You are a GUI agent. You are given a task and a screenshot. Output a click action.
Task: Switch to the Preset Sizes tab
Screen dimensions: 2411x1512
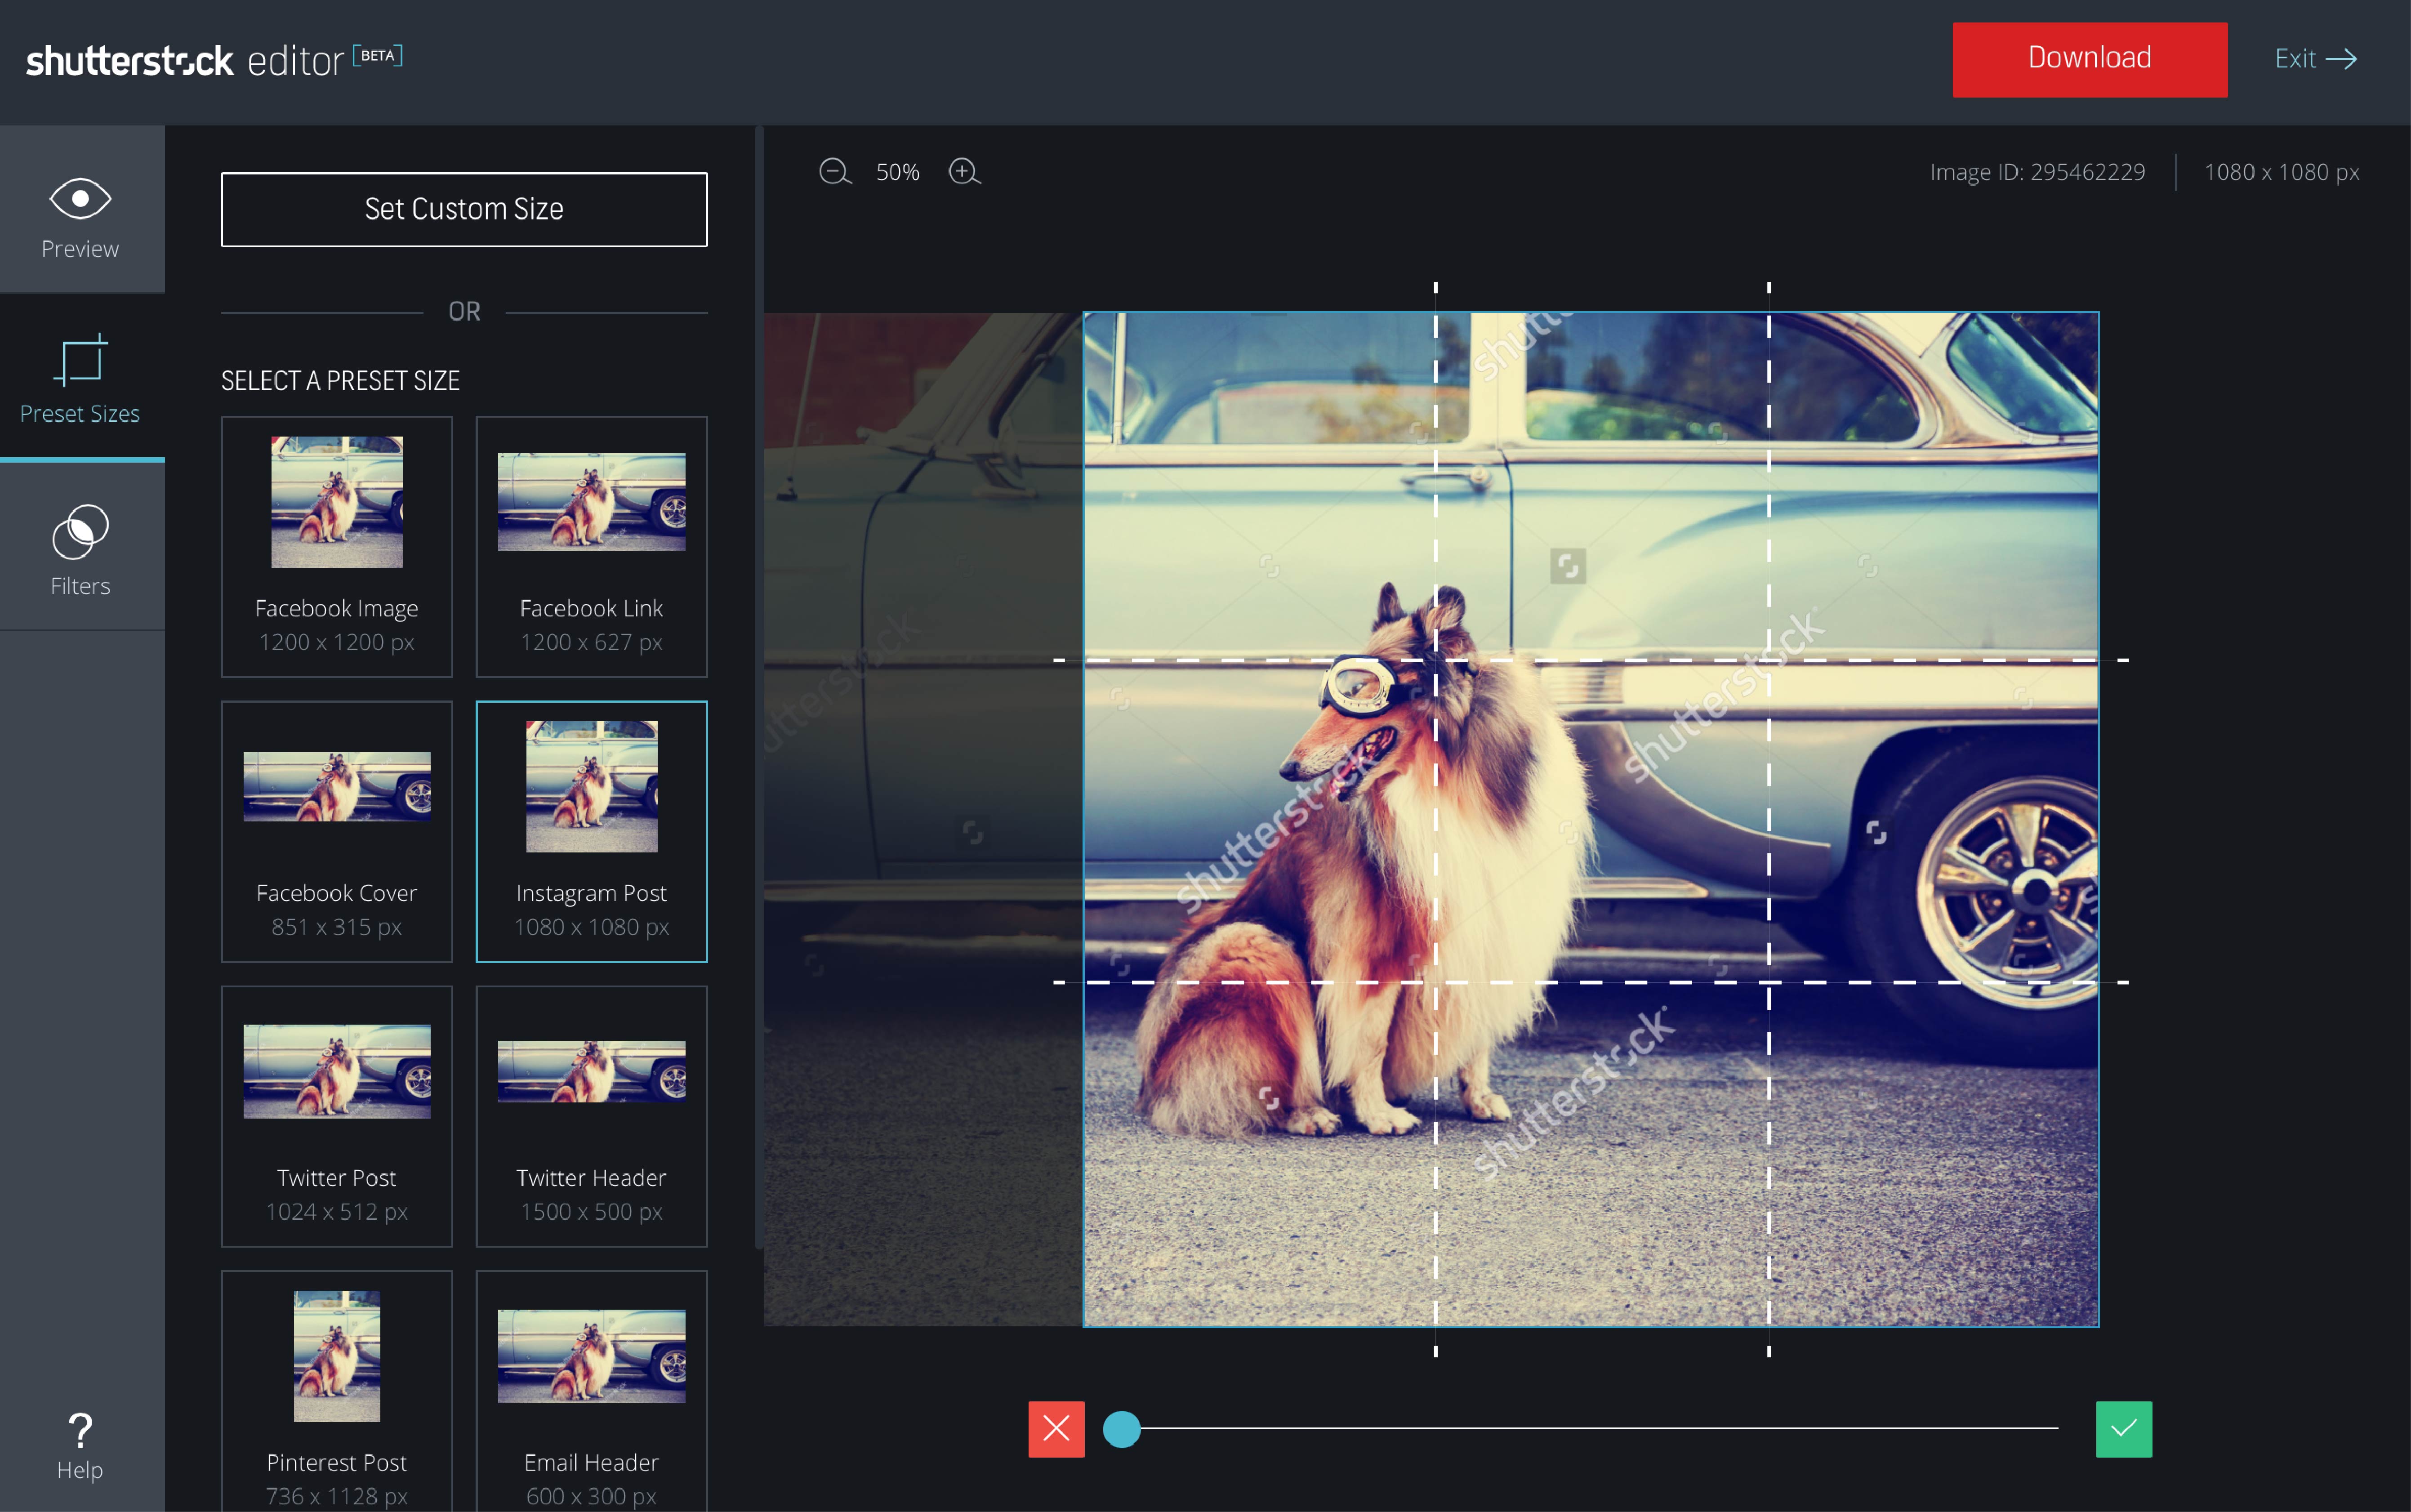[80, 380]
